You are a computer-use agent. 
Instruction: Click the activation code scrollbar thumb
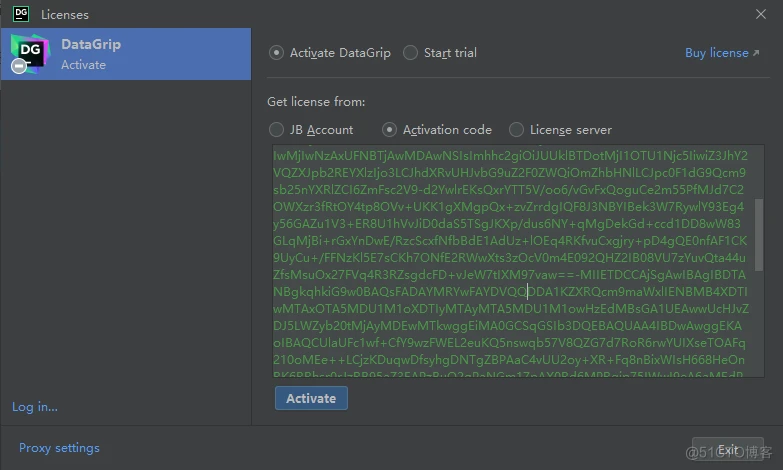[x=758, y=233]
